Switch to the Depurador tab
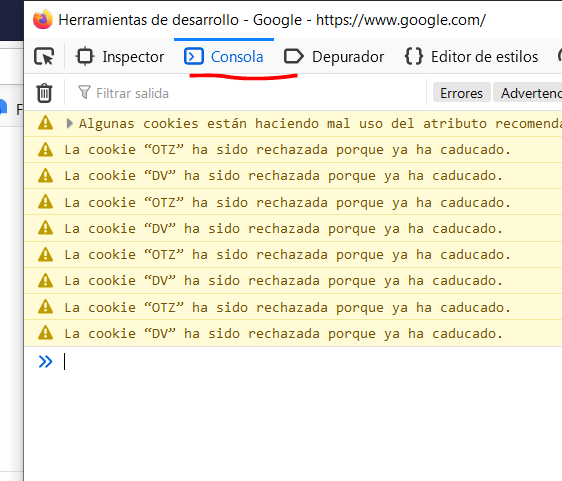The width and height of the screenshot is (562, 481). 334,57
